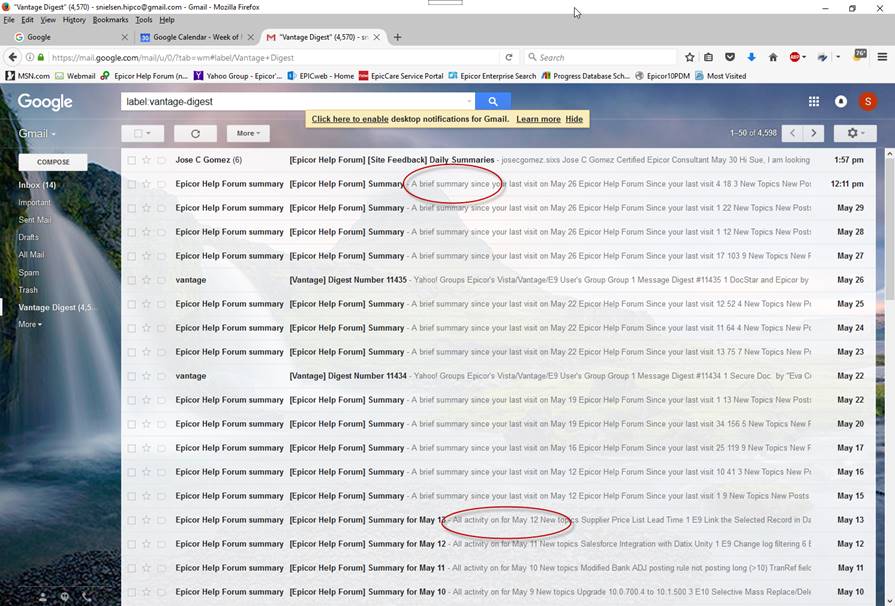Expand More labels in the sidebar
Screen dimensions: 895x606
pos(30,324)
